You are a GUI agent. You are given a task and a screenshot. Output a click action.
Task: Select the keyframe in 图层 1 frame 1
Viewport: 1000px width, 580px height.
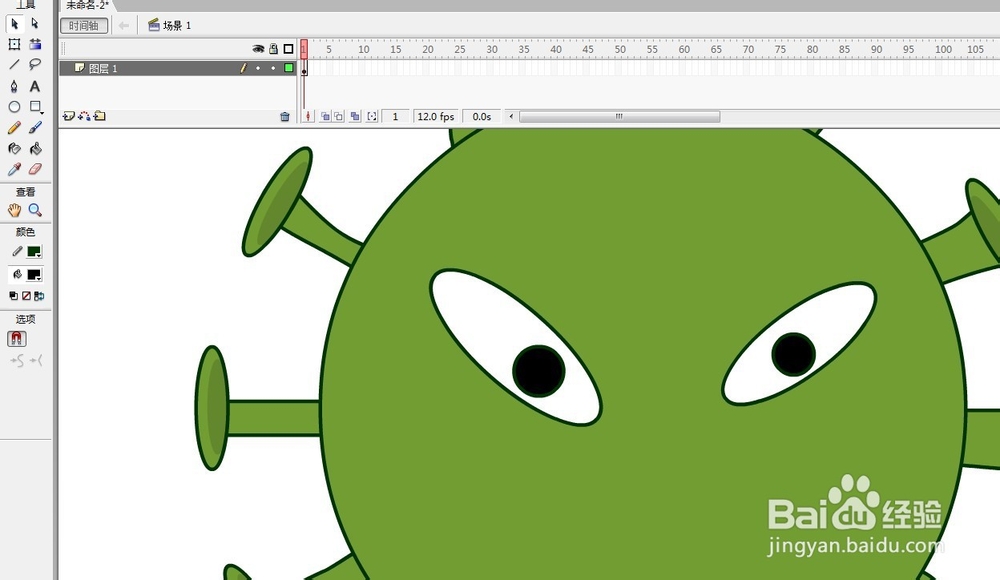[304, 68]
